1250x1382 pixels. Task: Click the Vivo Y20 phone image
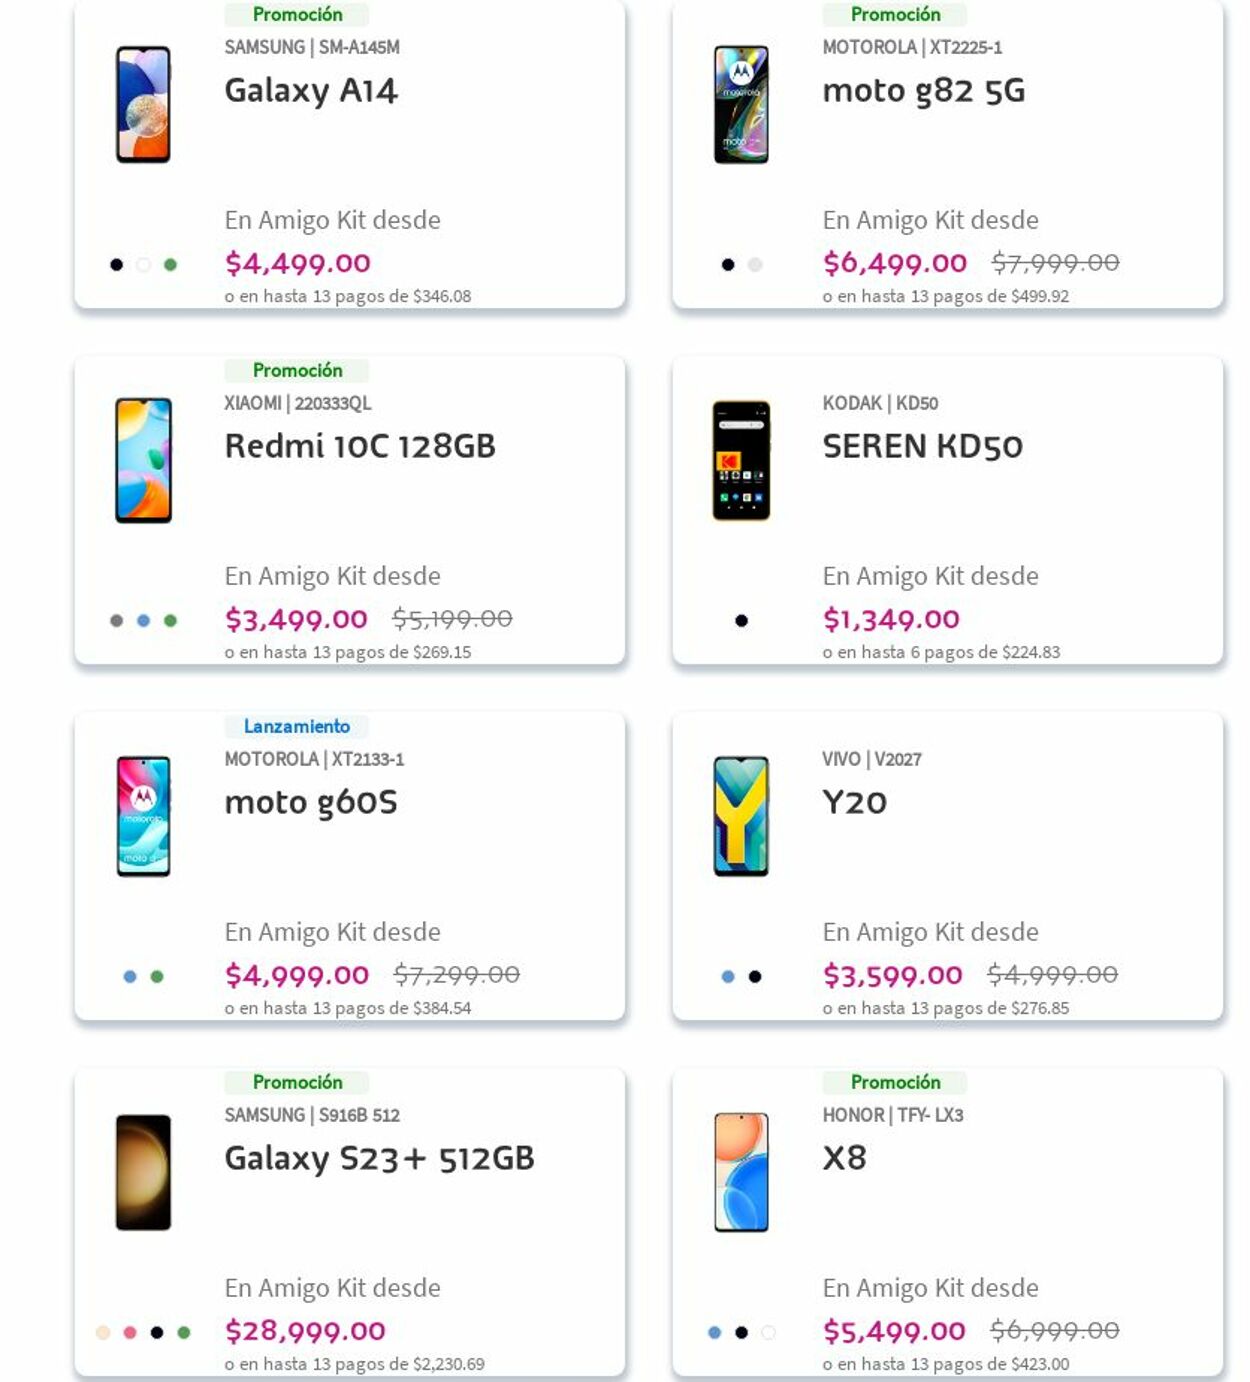pyautogui.click(x=741, y=816)
